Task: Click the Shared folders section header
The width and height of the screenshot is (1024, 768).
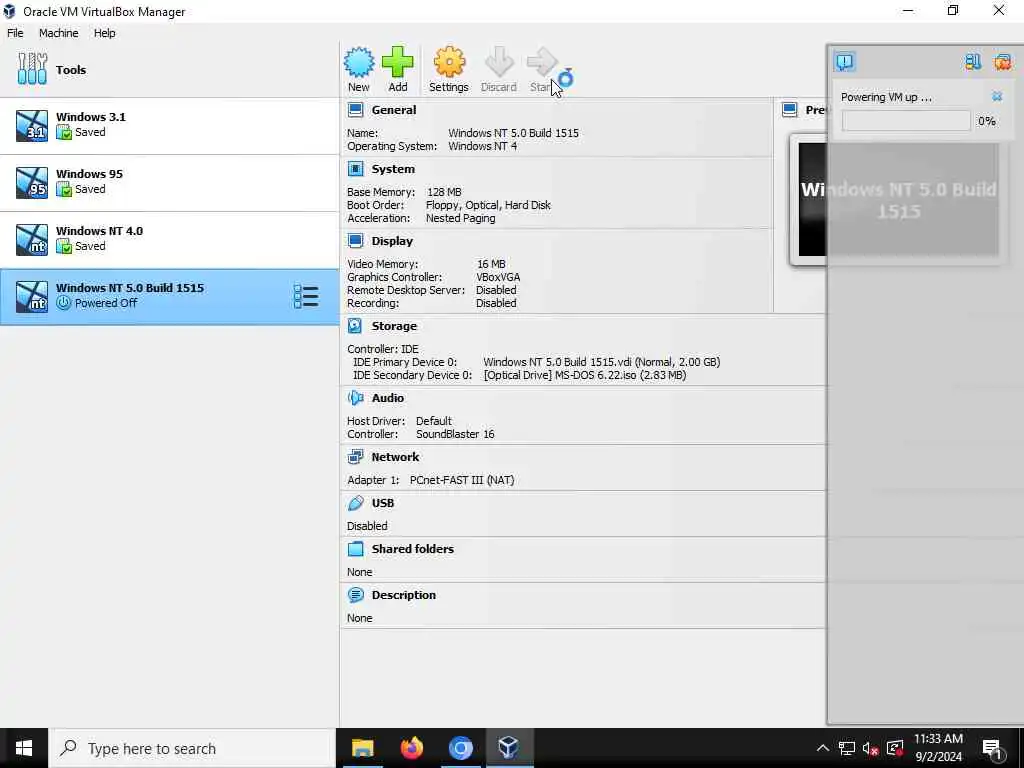Action: point(413,549)
